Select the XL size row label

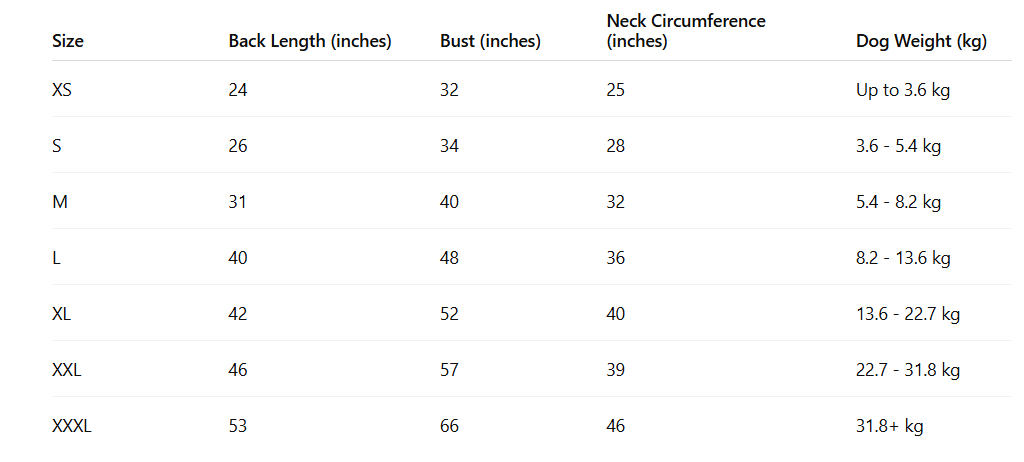point(62,314)
